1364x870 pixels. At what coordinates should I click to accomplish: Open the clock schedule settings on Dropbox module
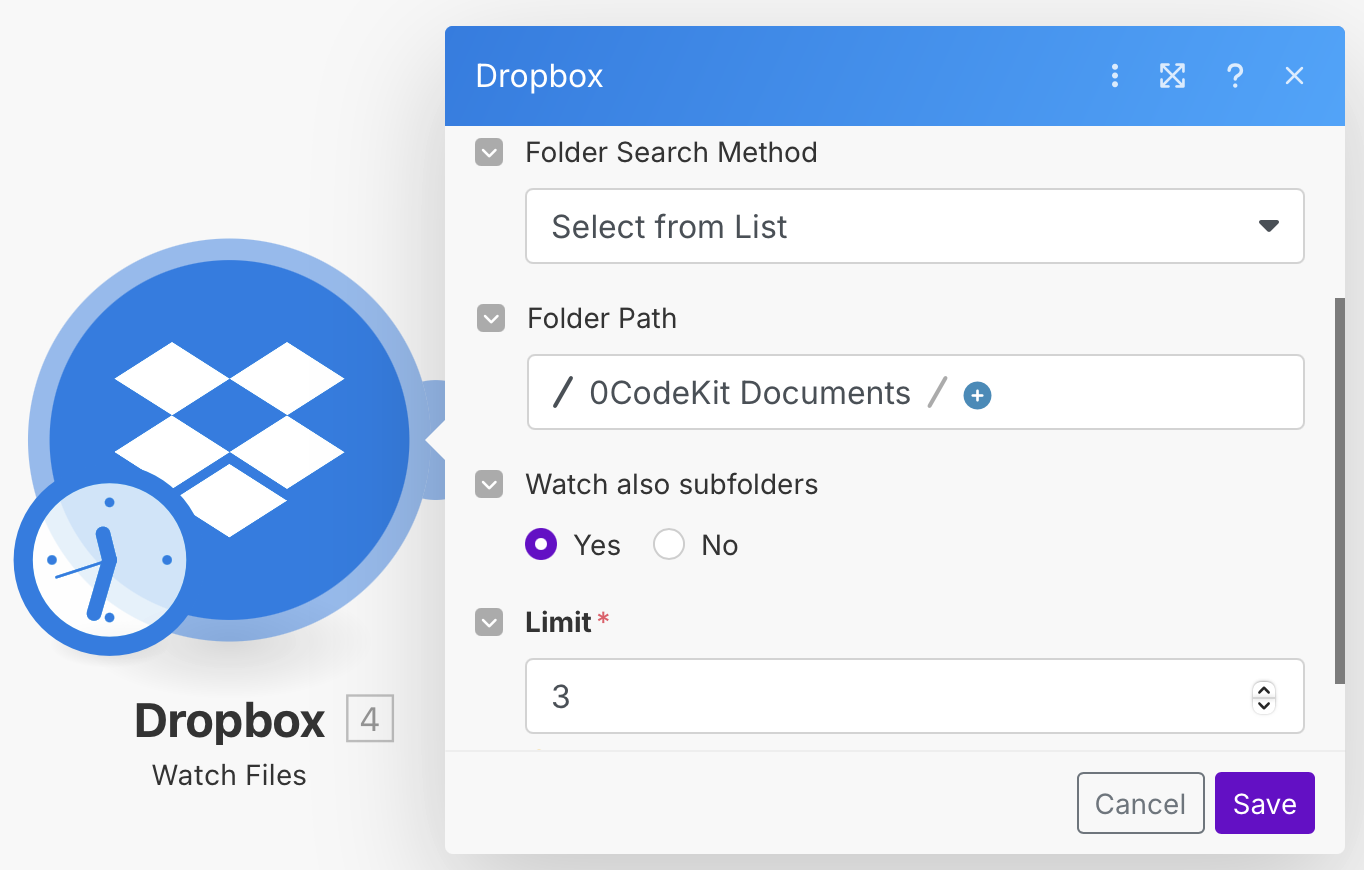109,560
